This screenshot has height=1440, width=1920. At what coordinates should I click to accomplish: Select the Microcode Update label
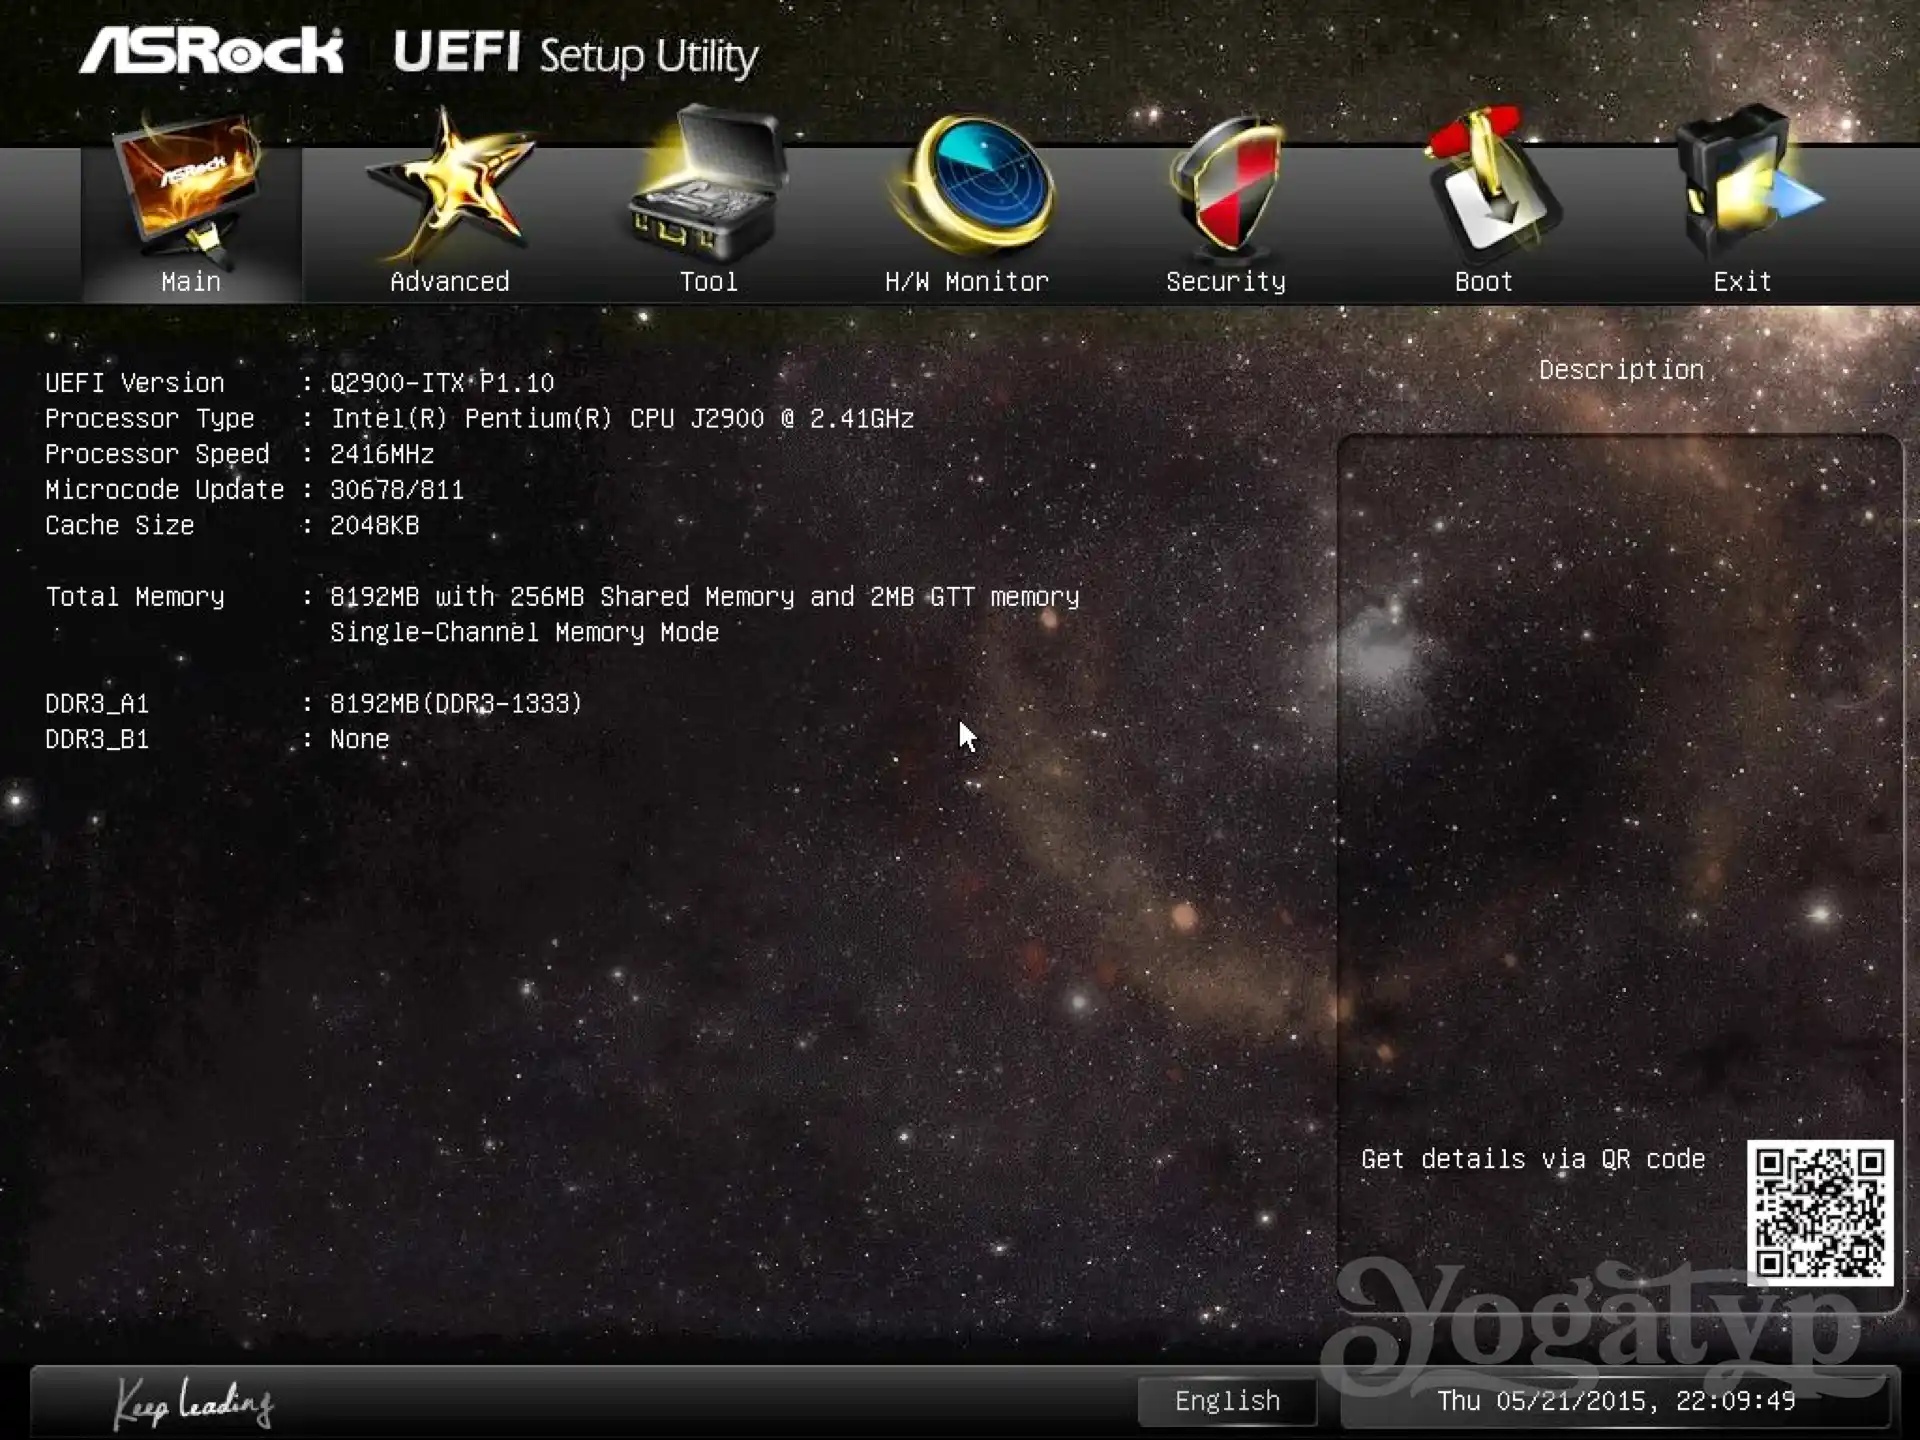click(165, 490)
